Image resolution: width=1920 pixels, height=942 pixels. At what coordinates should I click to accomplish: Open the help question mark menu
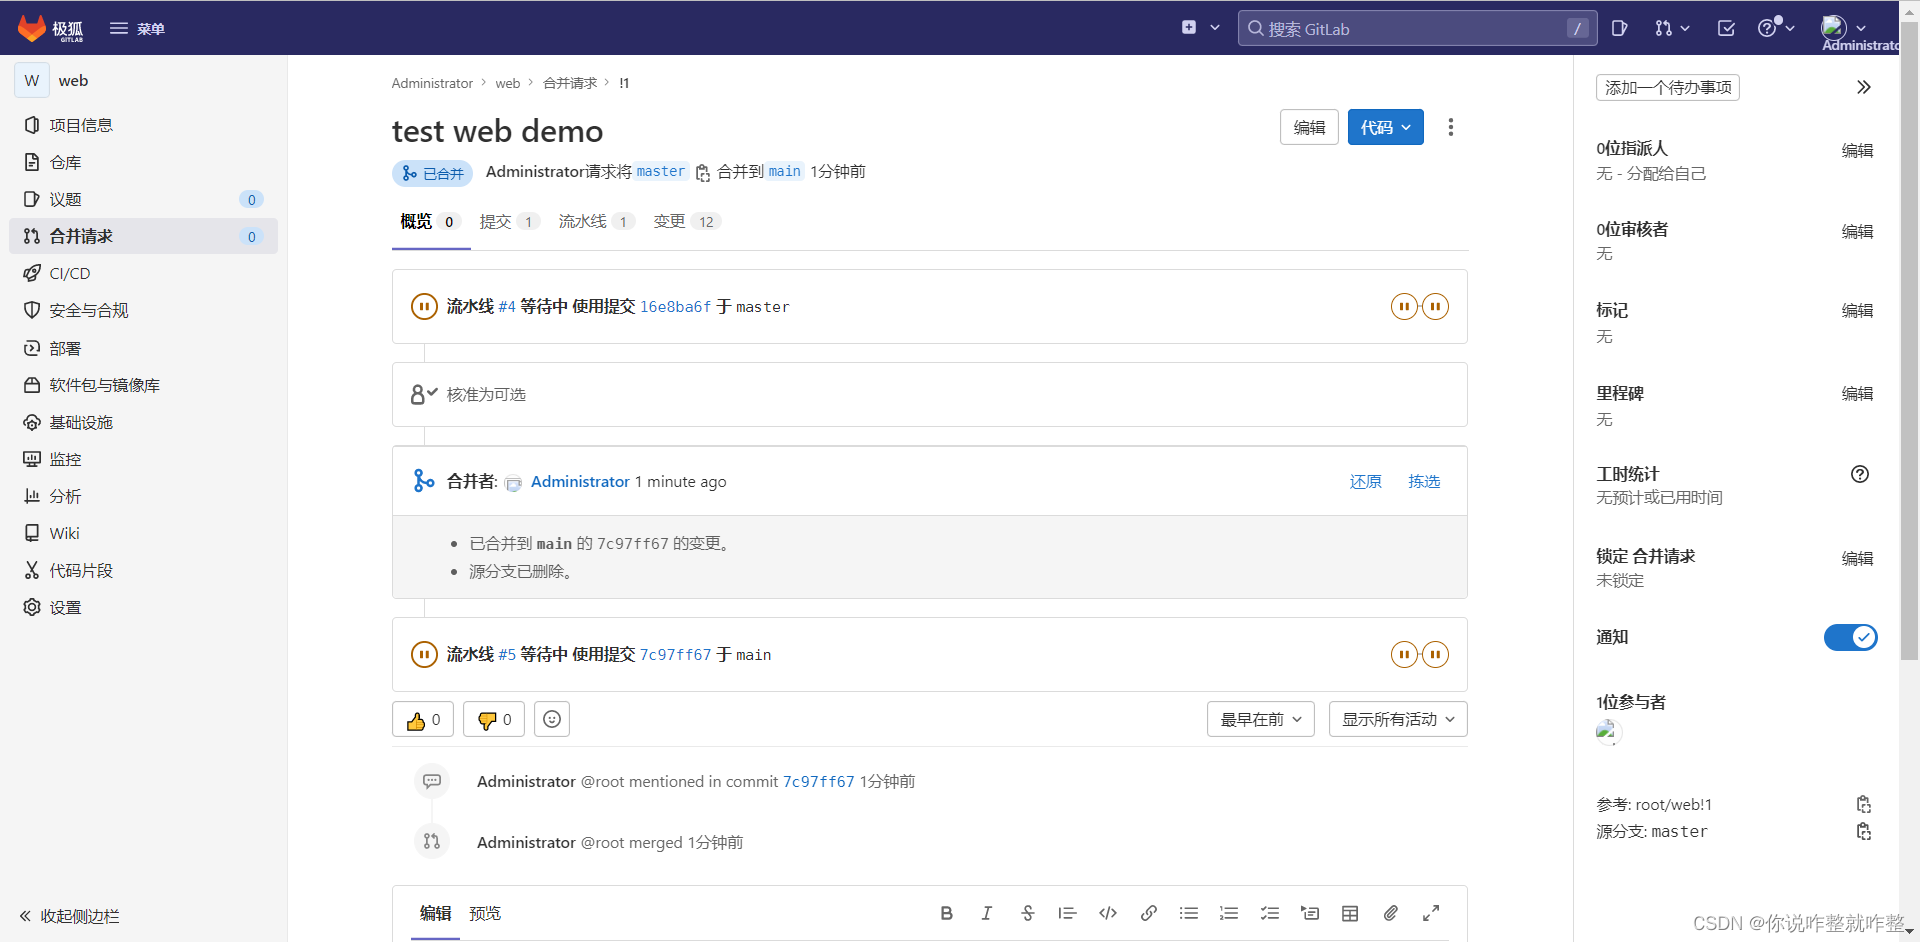1776,28
